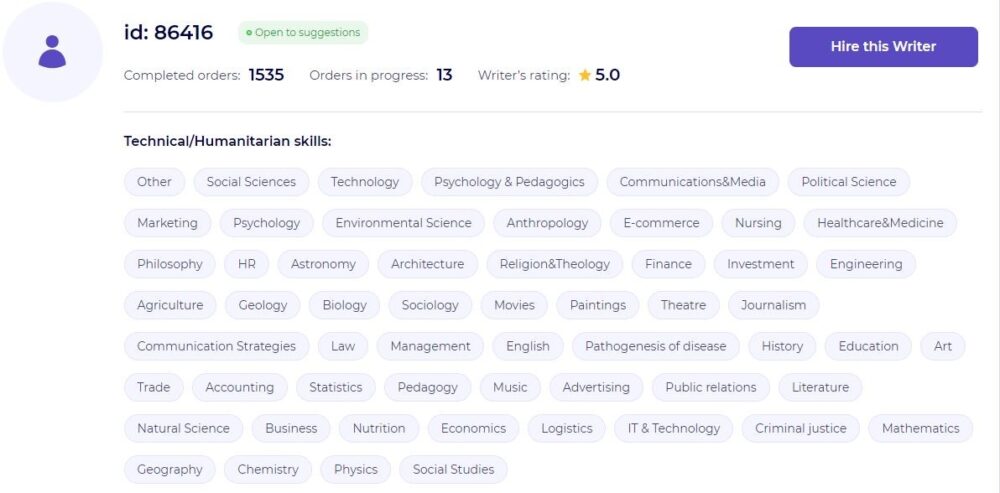Click the yellow rating star icon
The height and width of the screenshot is (493, 1000).
(x=584, y=75)
